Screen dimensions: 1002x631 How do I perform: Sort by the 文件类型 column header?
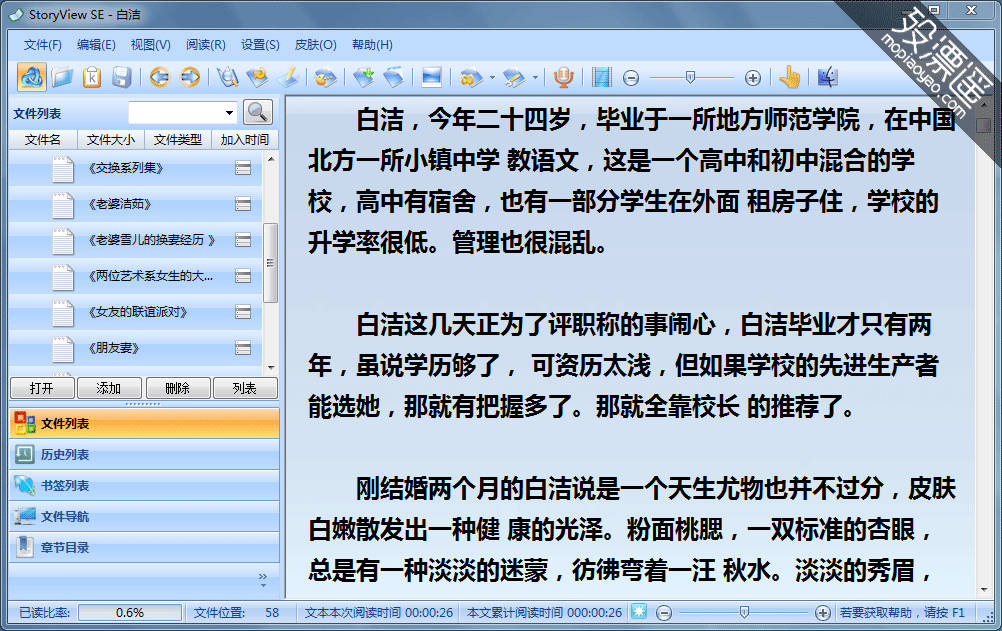(x=178, y=139)
